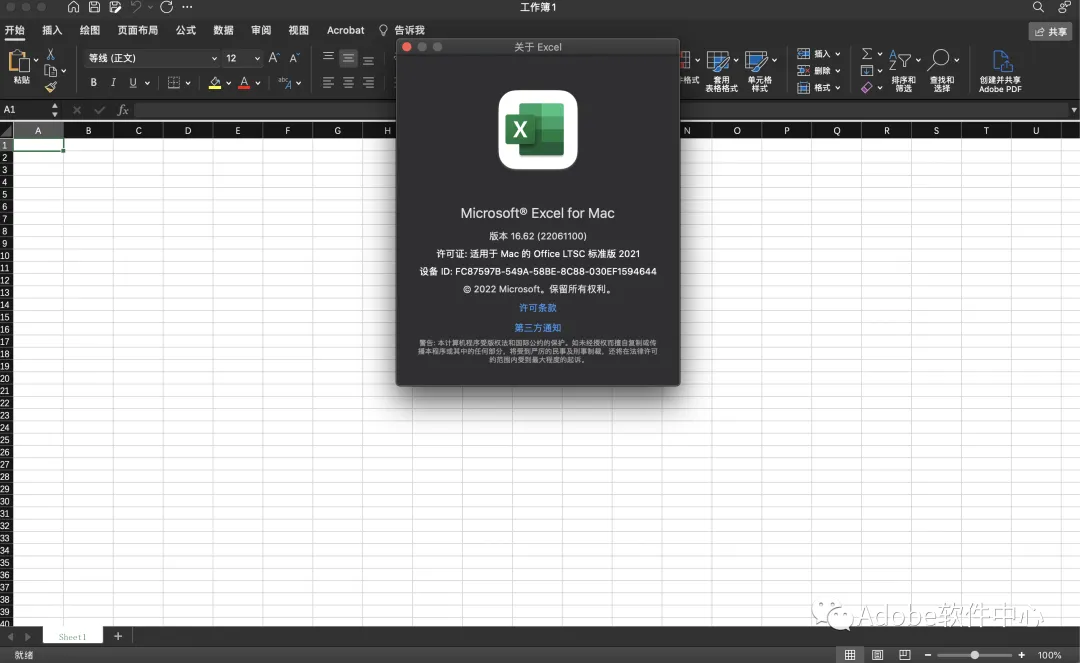
Task: Open the three-dots more commands icon
Action: 187,7
